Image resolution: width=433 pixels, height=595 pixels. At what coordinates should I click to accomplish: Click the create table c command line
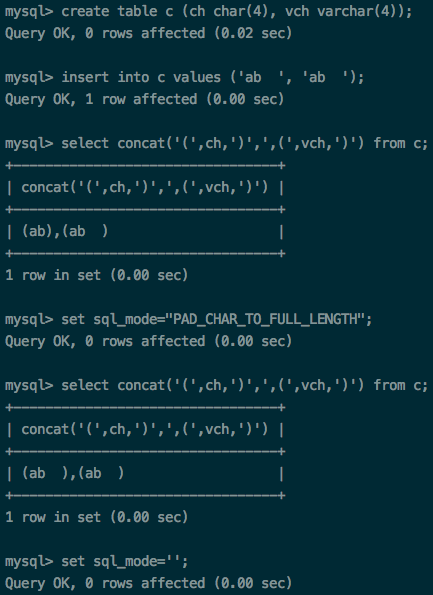208,11
